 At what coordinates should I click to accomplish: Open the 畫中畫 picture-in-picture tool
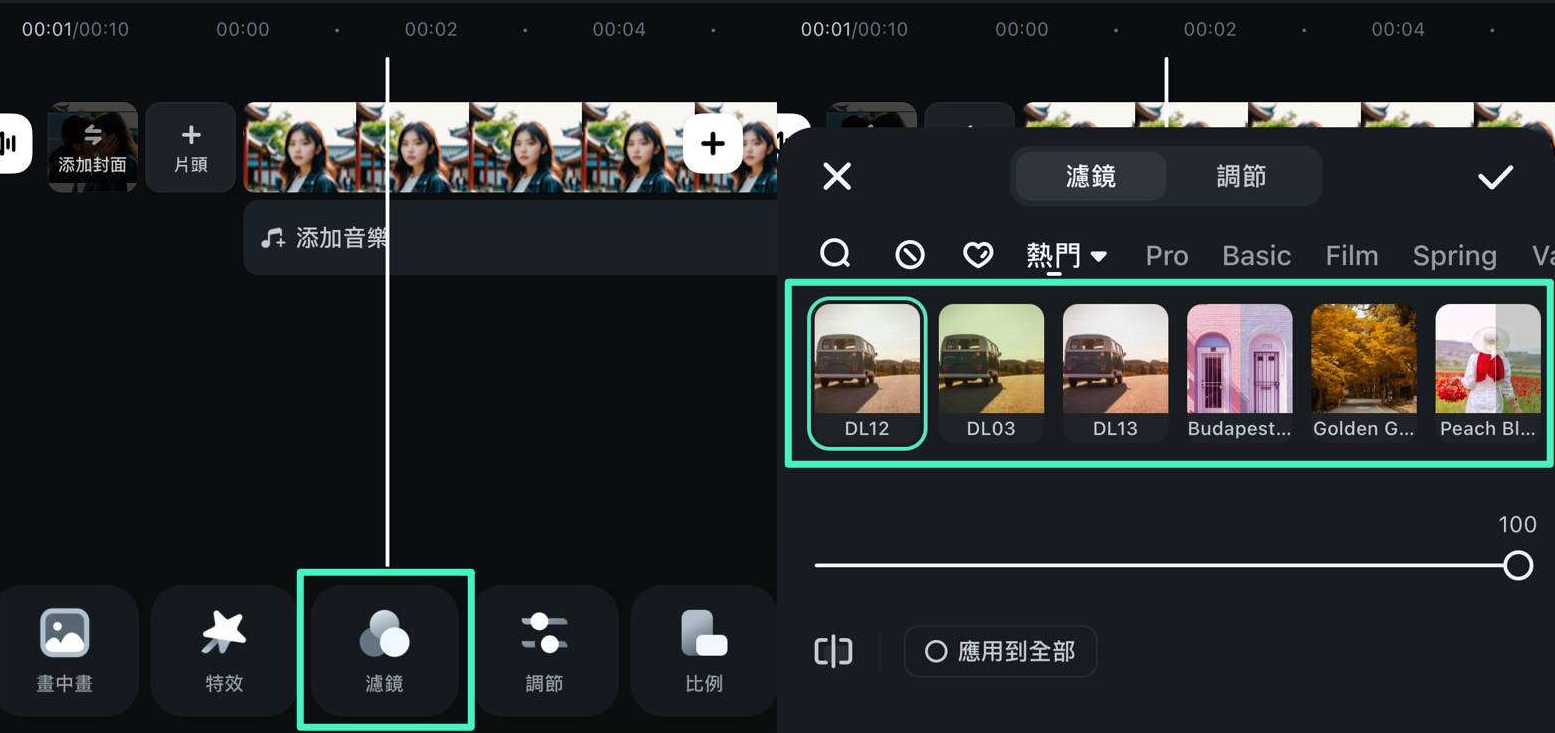coord(65,651)
